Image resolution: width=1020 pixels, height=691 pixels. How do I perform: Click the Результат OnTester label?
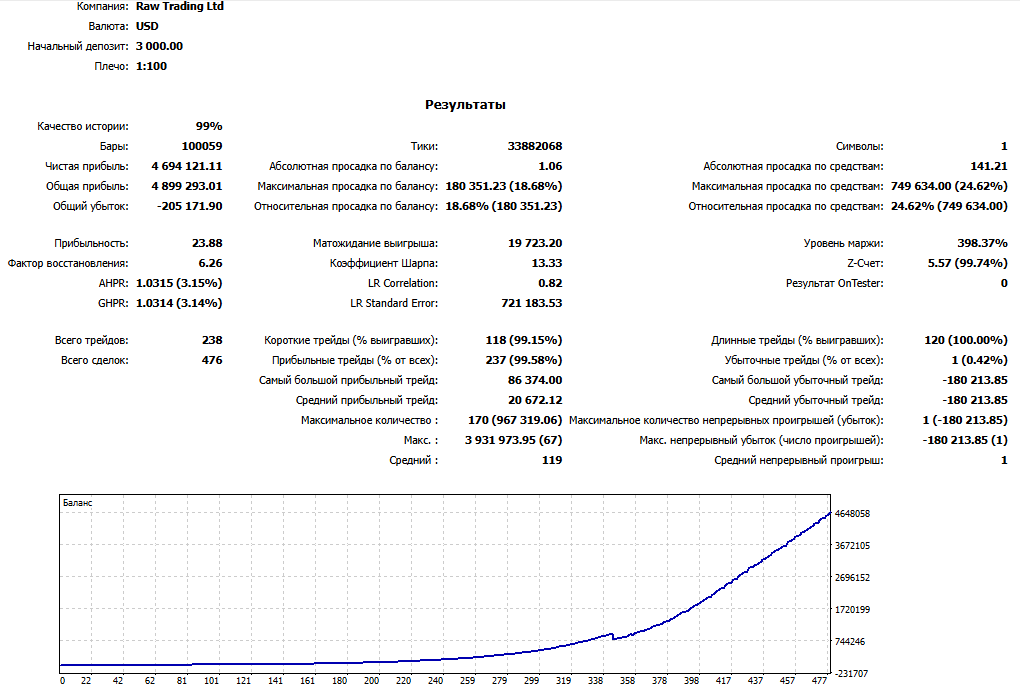[x=835, y=284]
